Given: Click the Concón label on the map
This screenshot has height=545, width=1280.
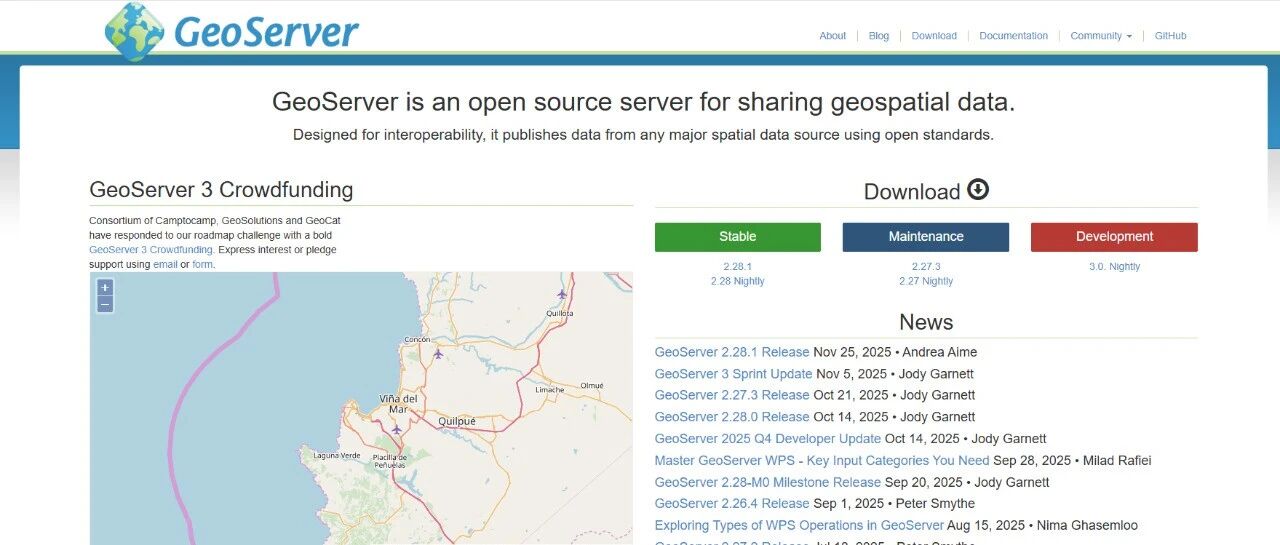Looking at the screenshot, I should [x=416, y=340].
